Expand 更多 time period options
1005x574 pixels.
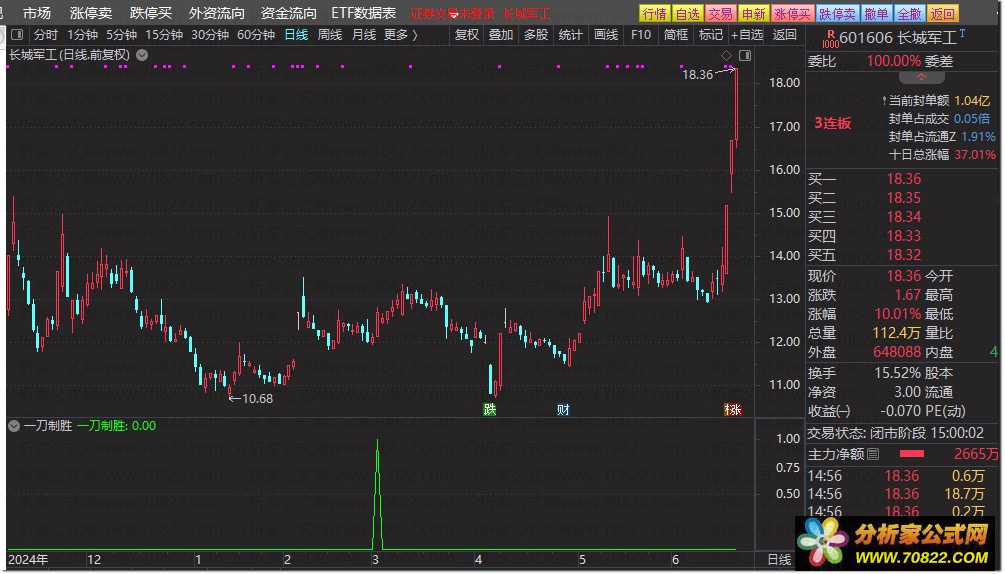401,35
